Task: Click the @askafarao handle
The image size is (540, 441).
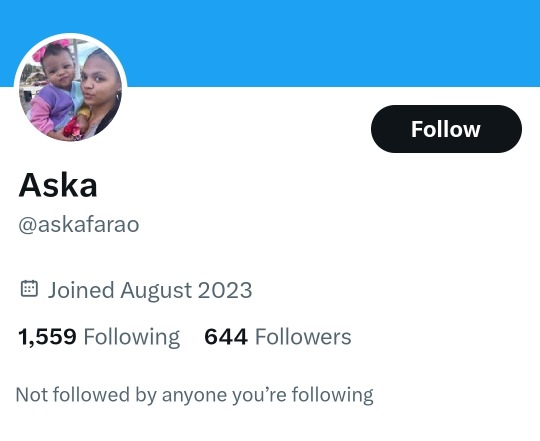Action: pos(79,224)
